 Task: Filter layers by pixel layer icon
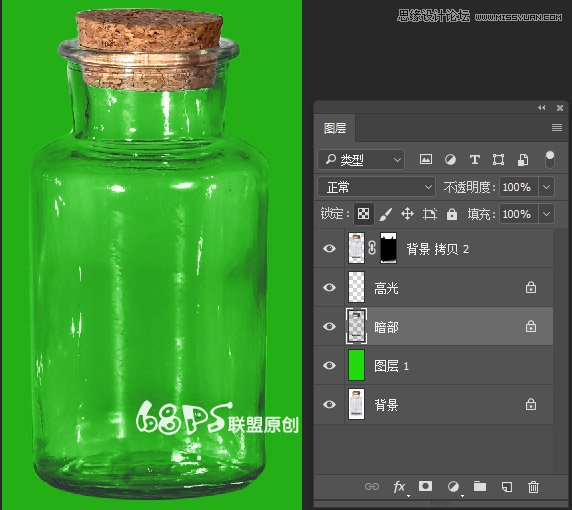(426, 159)
